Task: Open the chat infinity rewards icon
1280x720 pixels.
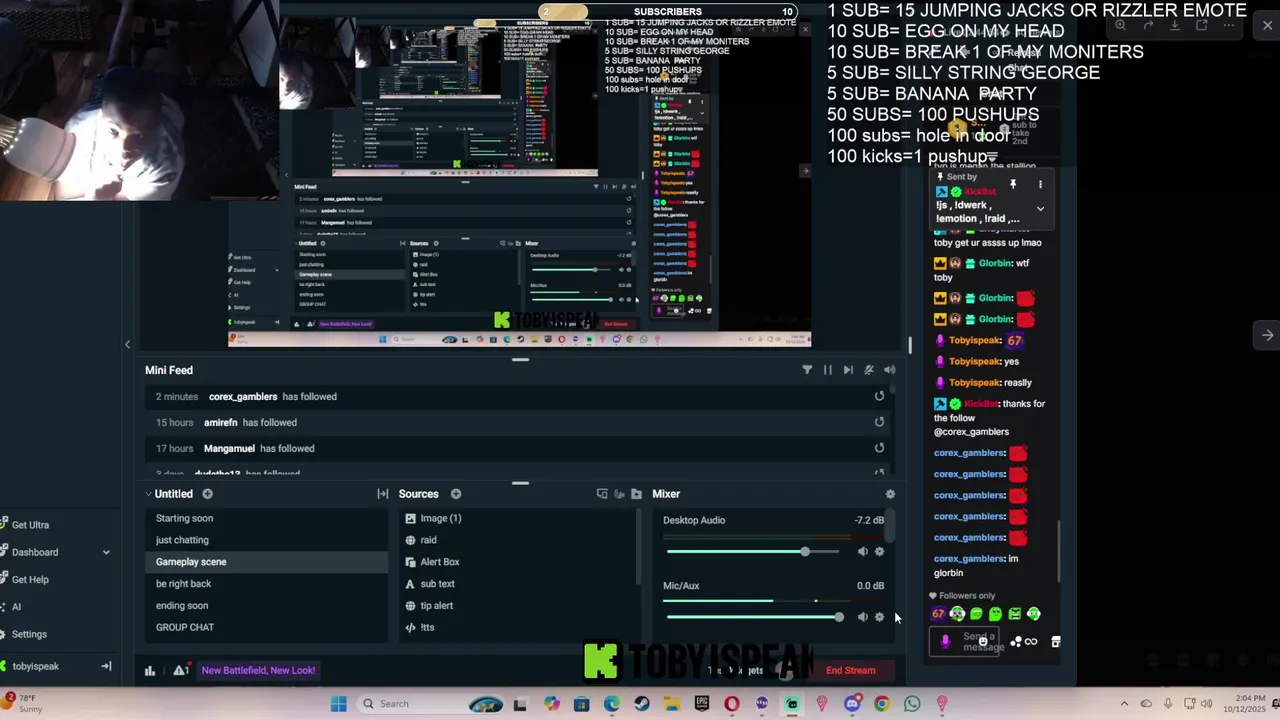Action: coord(1031,642)
